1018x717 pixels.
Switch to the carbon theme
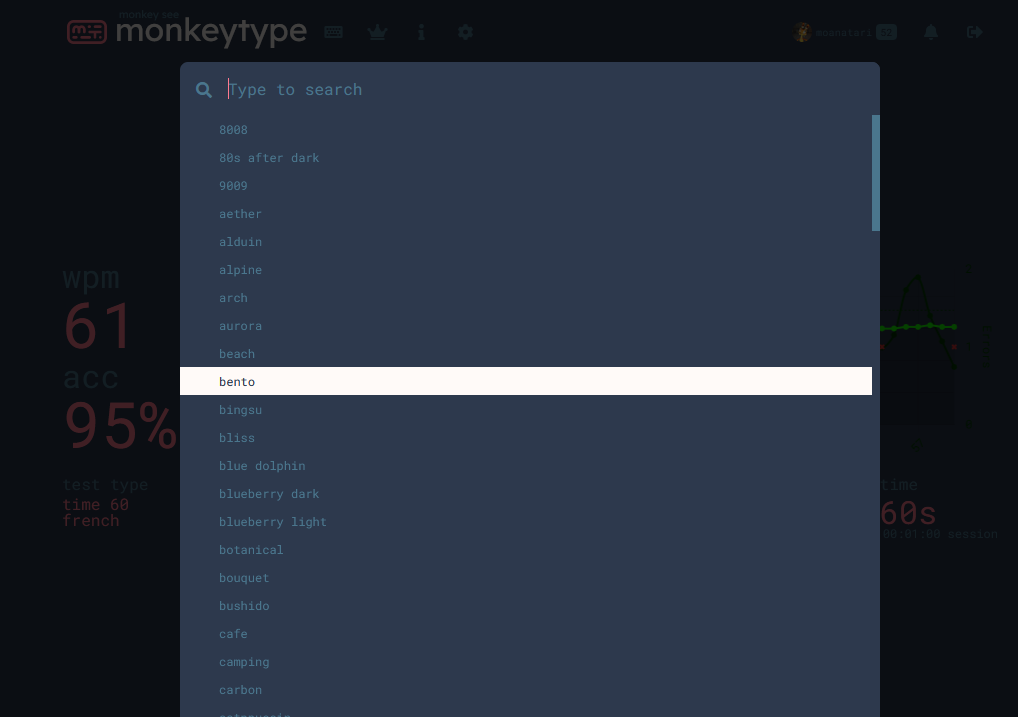(x=240, y=689)
